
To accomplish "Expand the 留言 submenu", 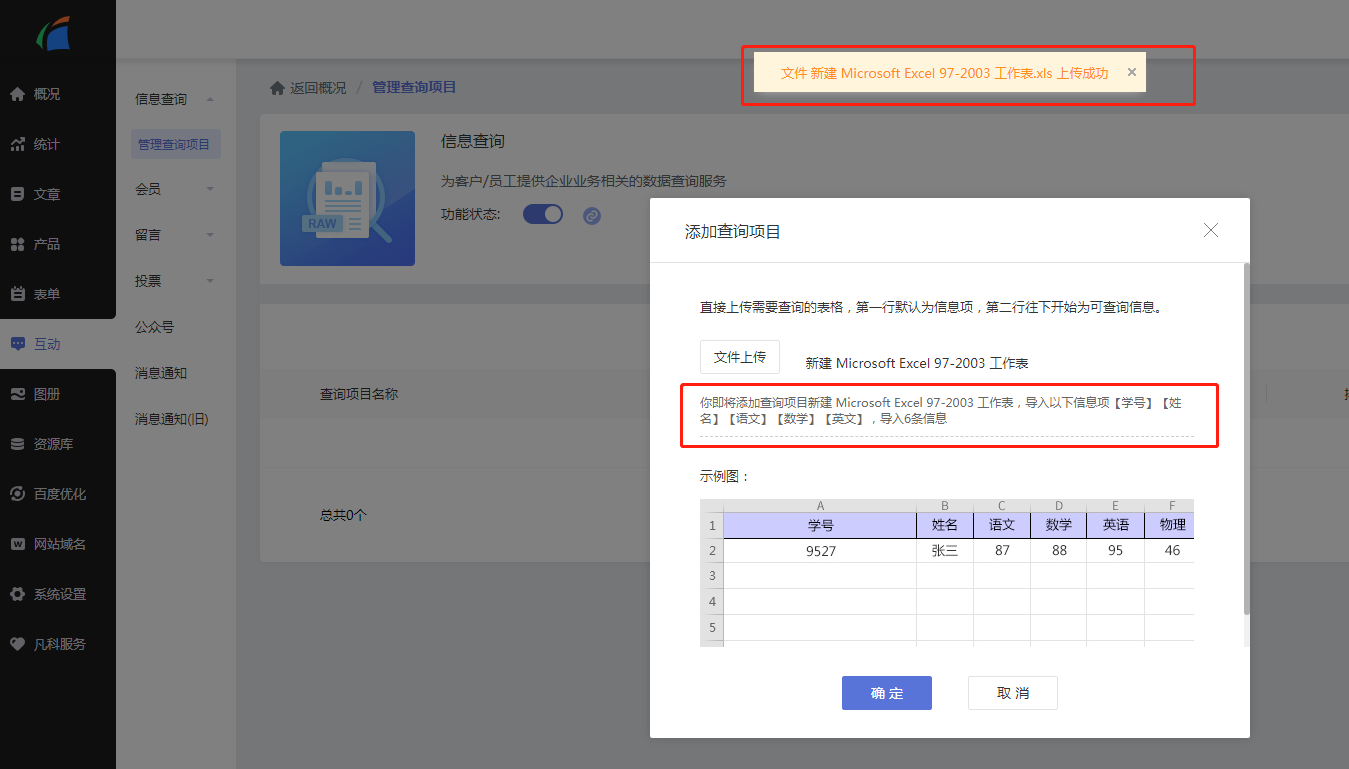I will coord(210,235).
